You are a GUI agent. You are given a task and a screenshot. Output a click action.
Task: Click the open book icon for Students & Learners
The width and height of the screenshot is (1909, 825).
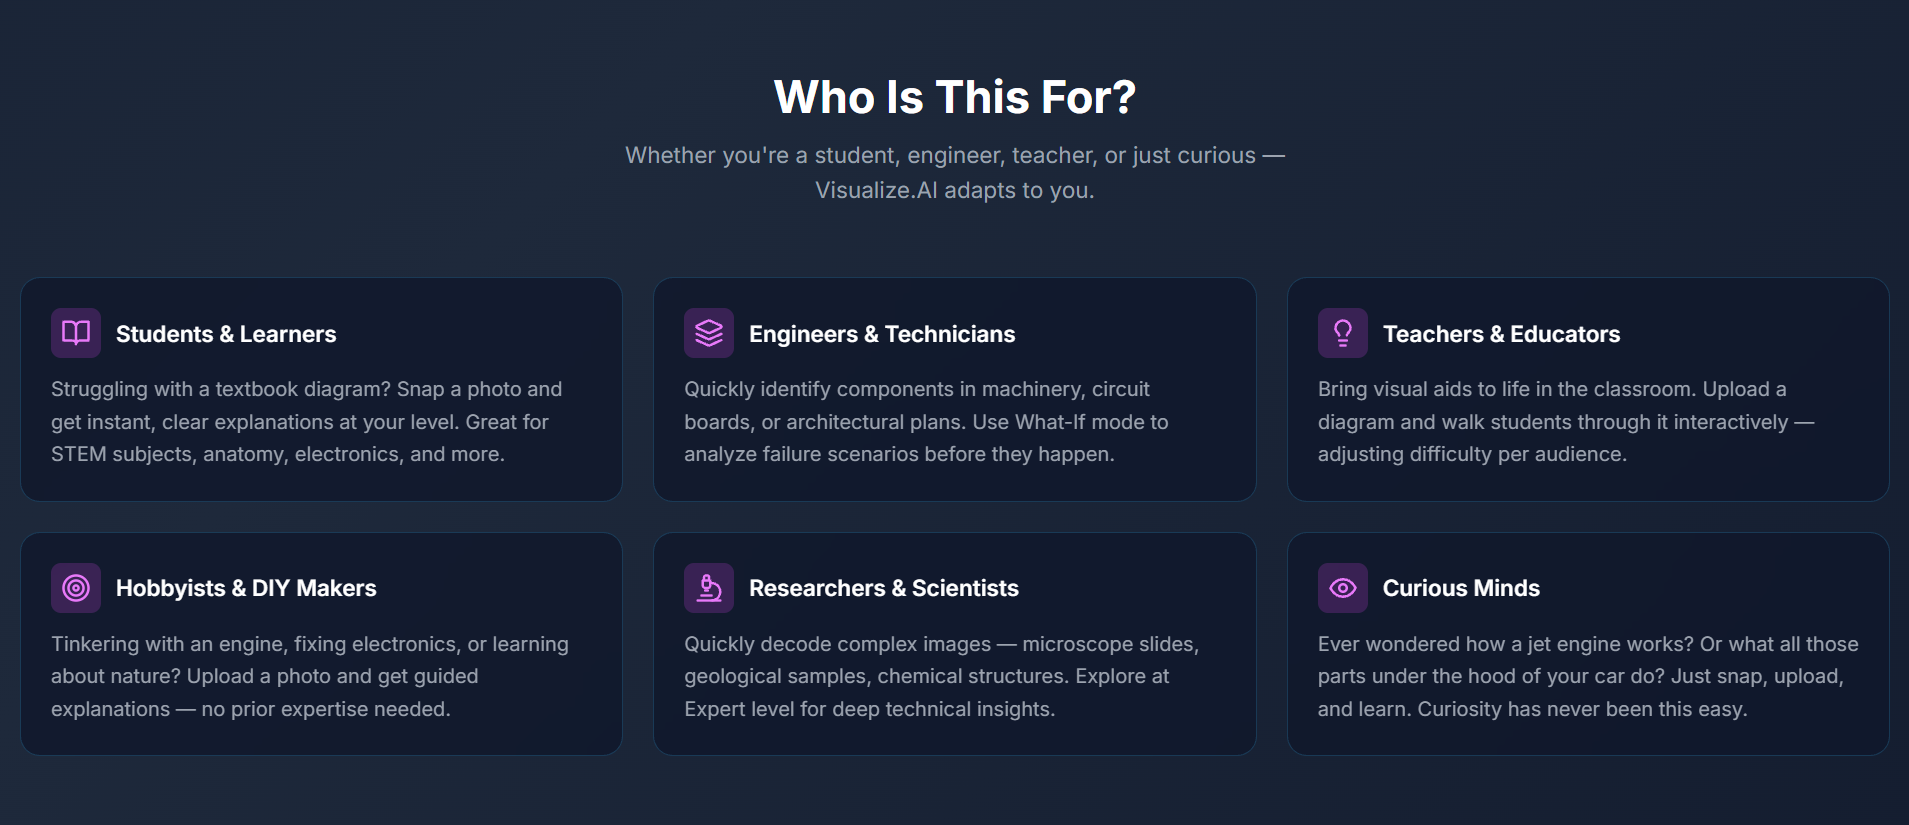point(76,333)
